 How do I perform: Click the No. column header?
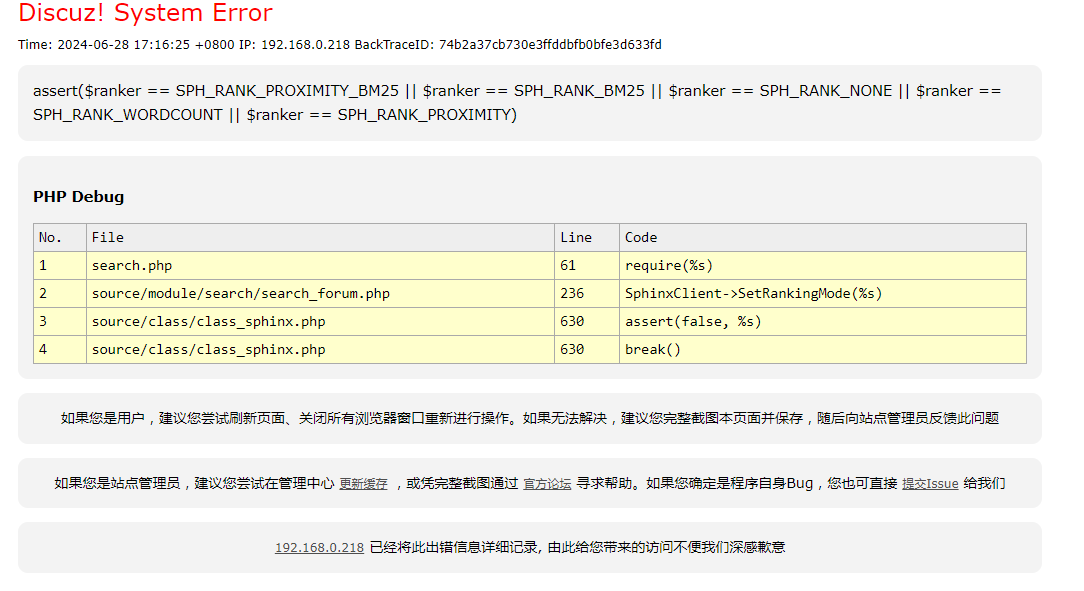50,237
